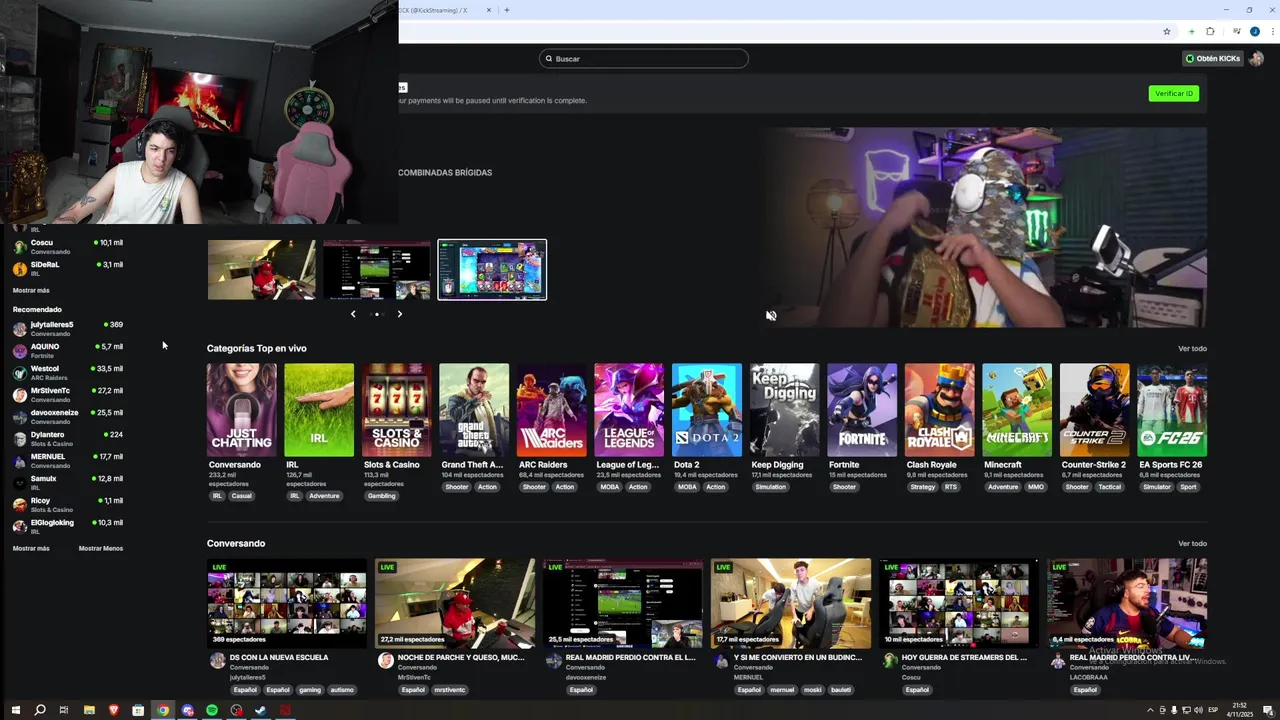Image resolution: width=1280 pixels, height=720 pixels.
Task: Open Steam from the Windows taskbar
Action: (261, 710)
